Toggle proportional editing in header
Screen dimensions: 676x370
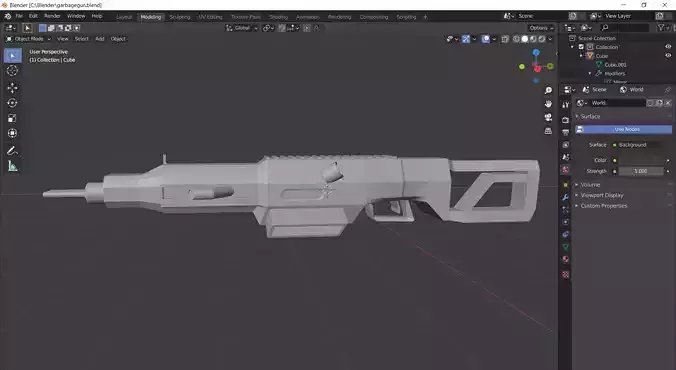click(x=307, y=28)
